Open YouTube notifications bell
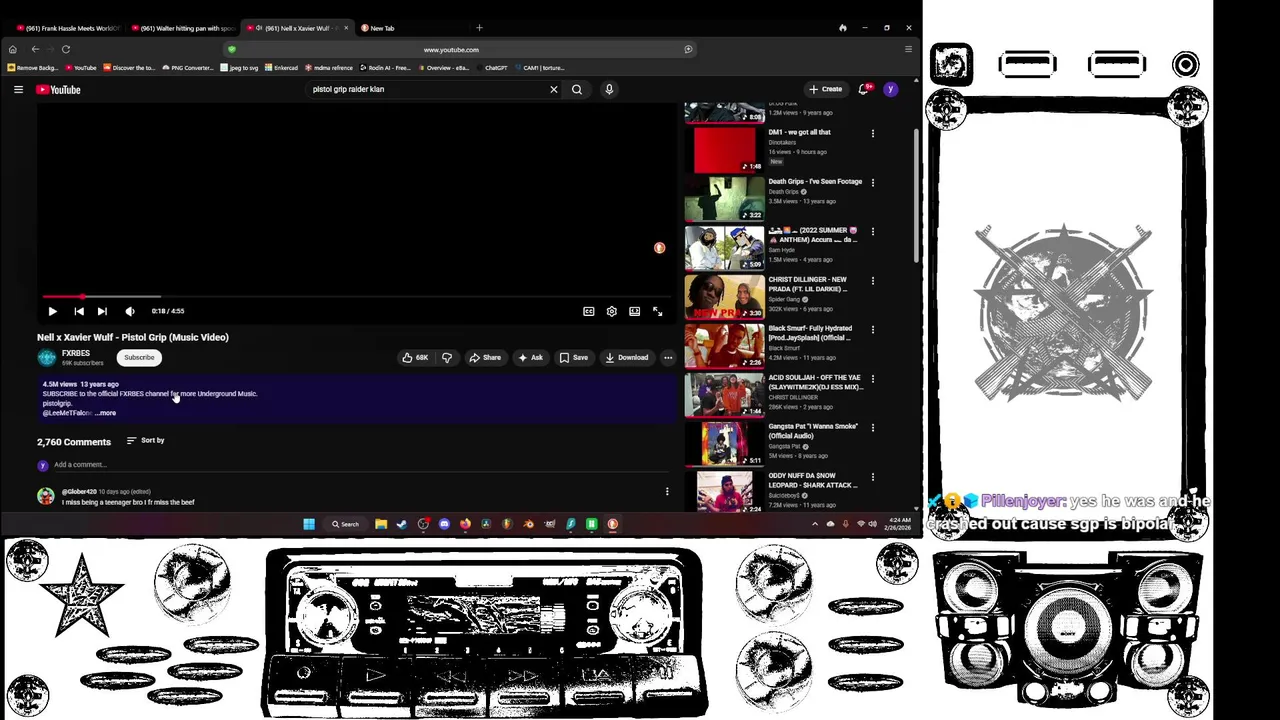1280x720 pixels. coord(864,89)
